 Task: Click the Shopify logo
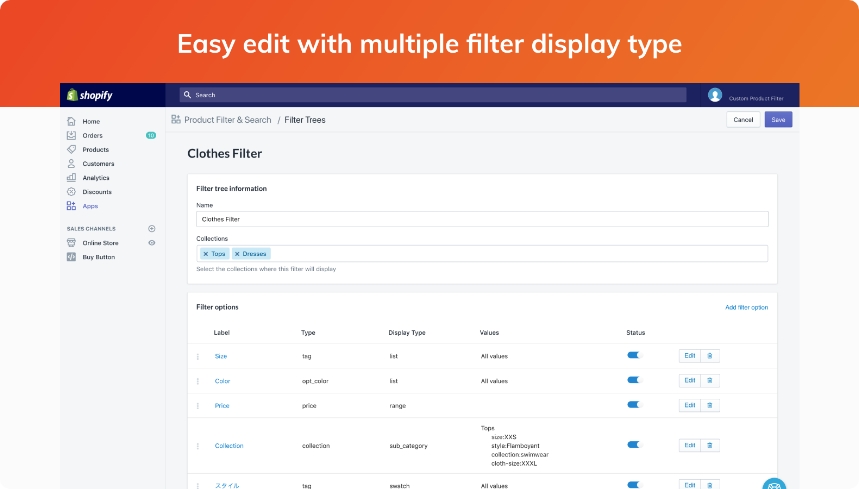coord(90,95)
